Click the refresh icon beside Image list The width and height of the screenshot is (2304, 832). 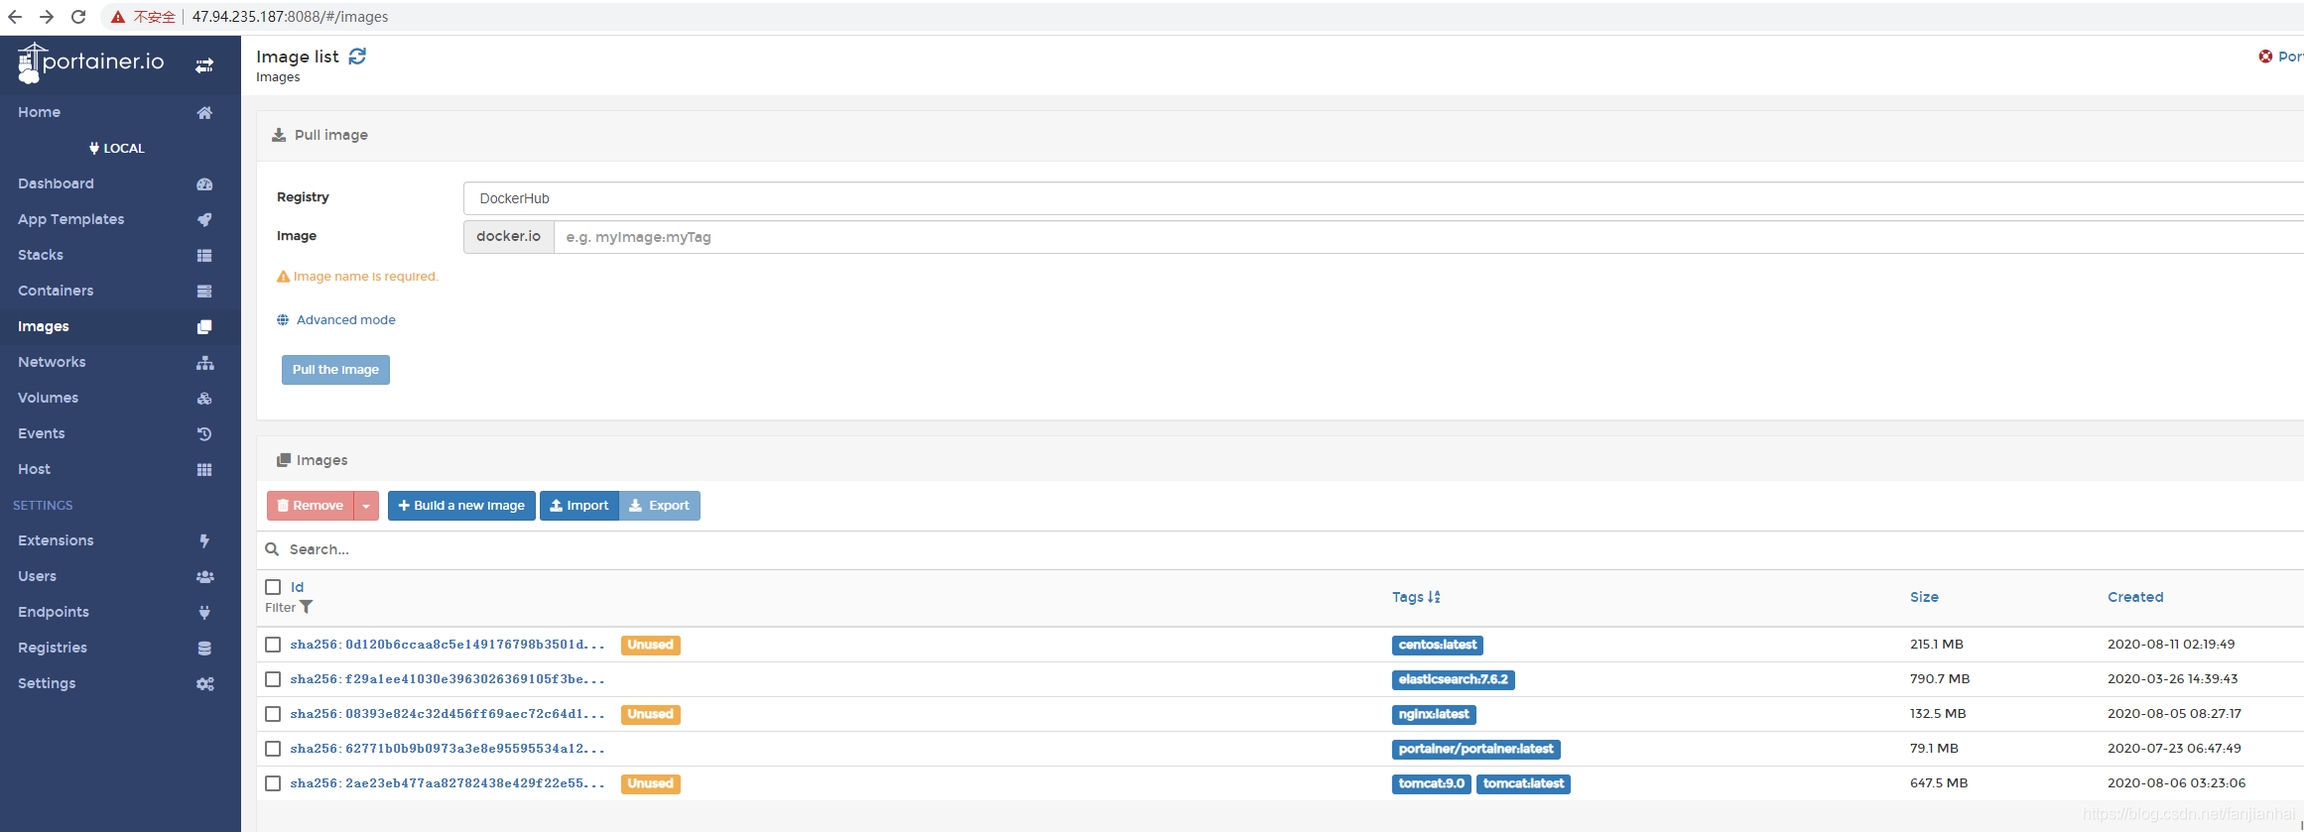357,57
